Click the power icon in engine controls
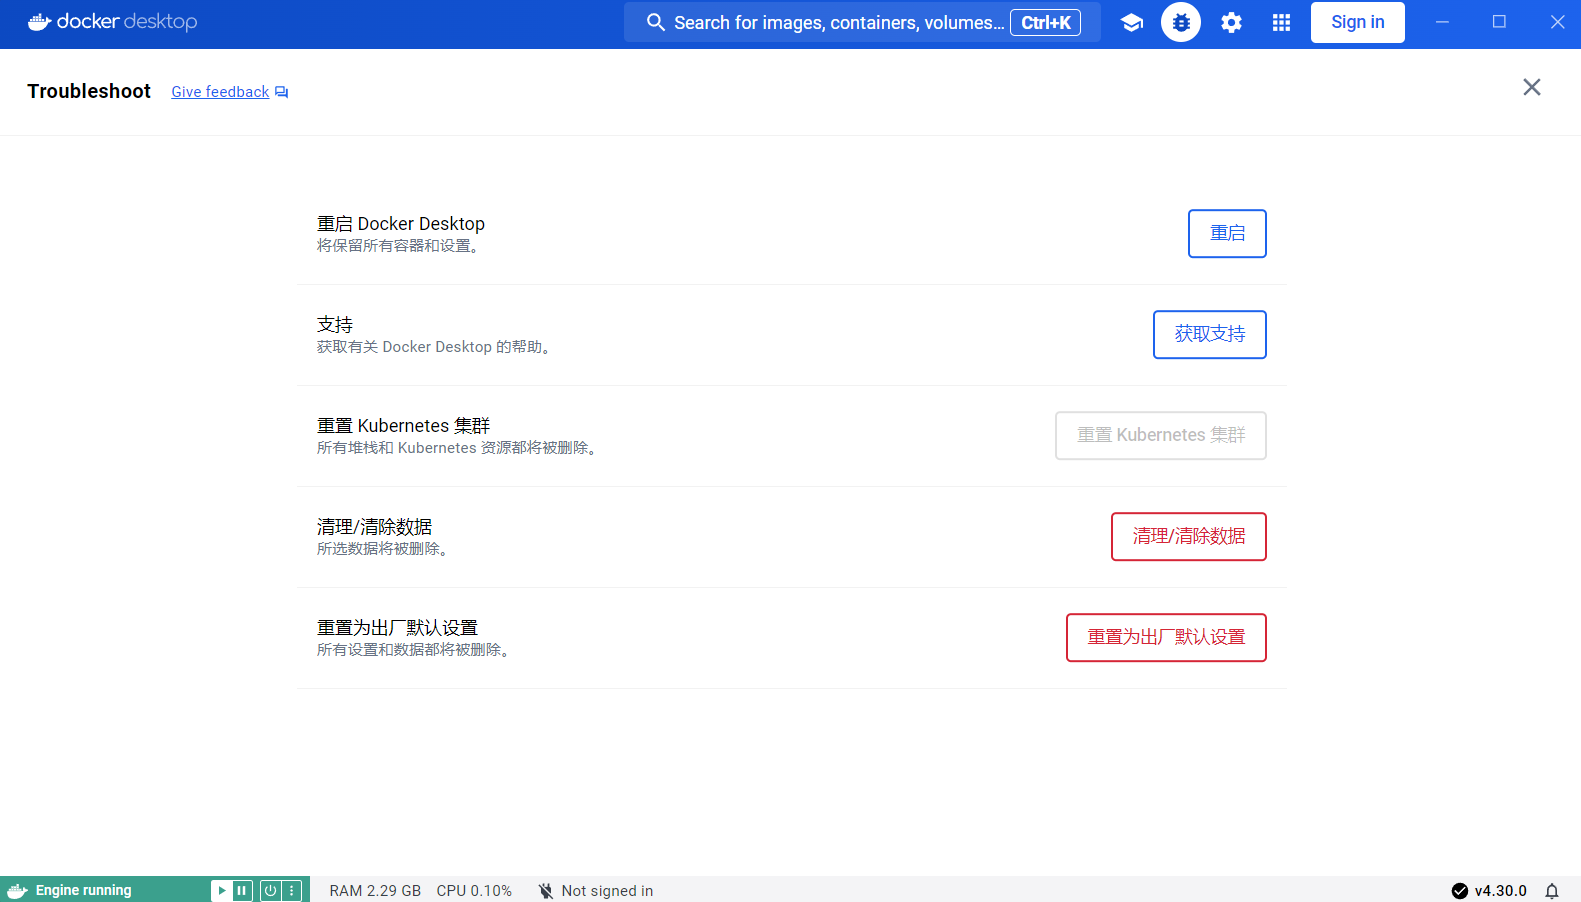 270,890
